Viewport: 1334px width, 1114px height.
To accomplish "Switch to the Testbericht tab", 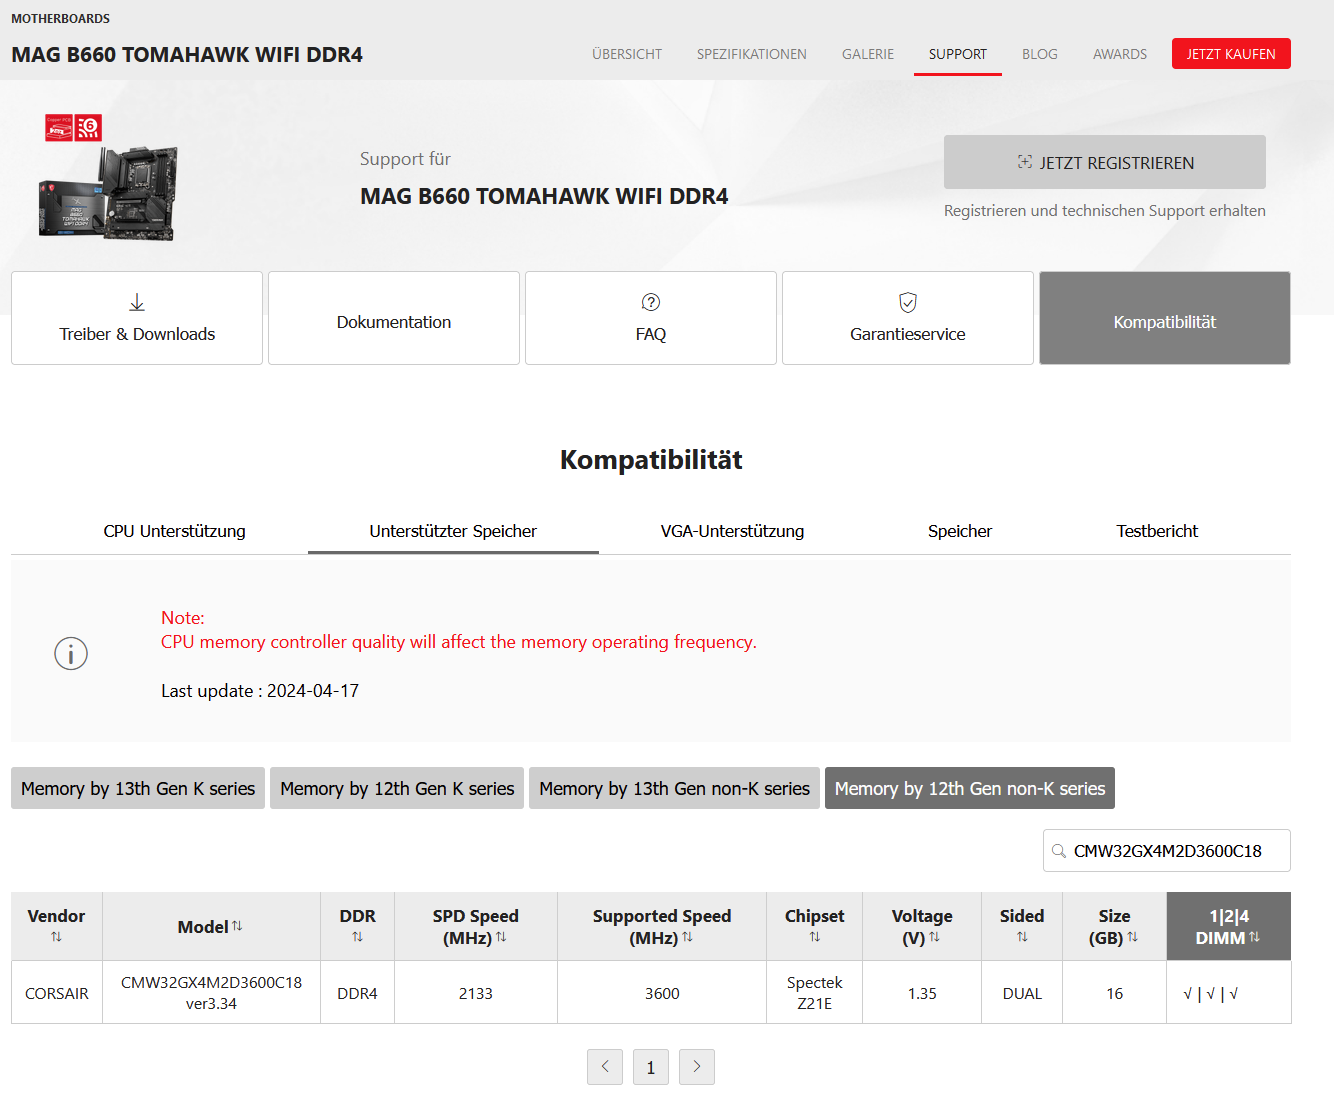I will point(1157,531).
